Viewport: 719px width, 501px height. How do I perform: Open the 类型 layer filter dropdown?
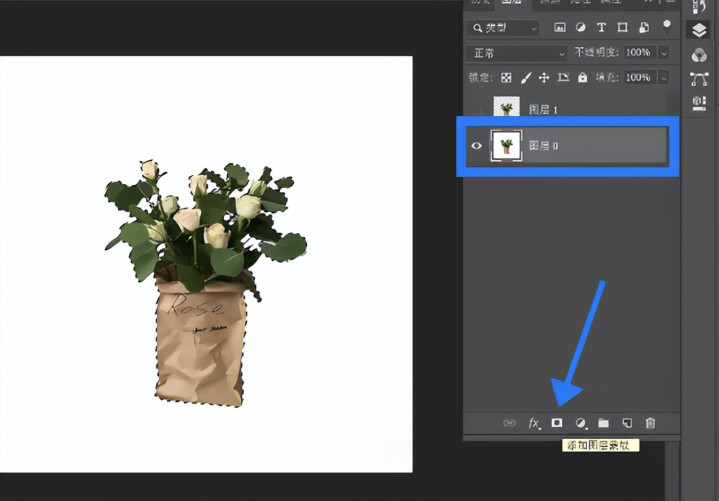tap(505, 27)
